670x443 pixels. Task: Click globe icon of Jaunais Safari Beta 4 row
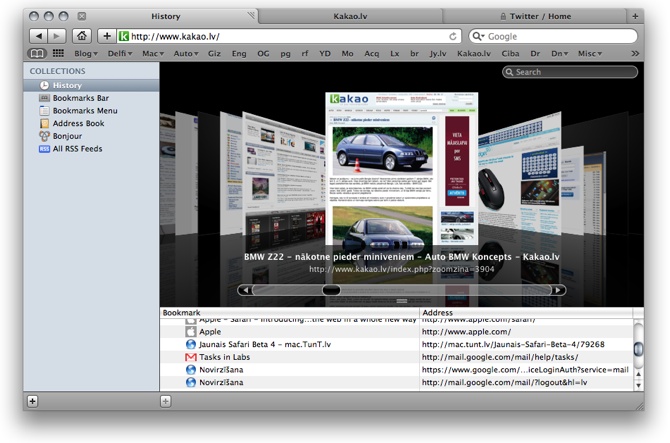pyautogui.click(x=191, y=344)
